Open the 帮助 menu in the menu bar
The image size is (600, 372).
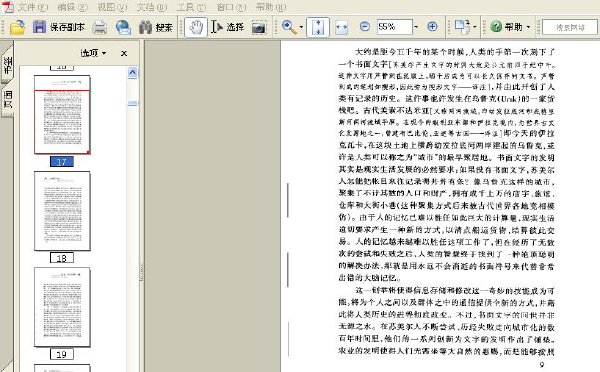(x=270, y=7)
